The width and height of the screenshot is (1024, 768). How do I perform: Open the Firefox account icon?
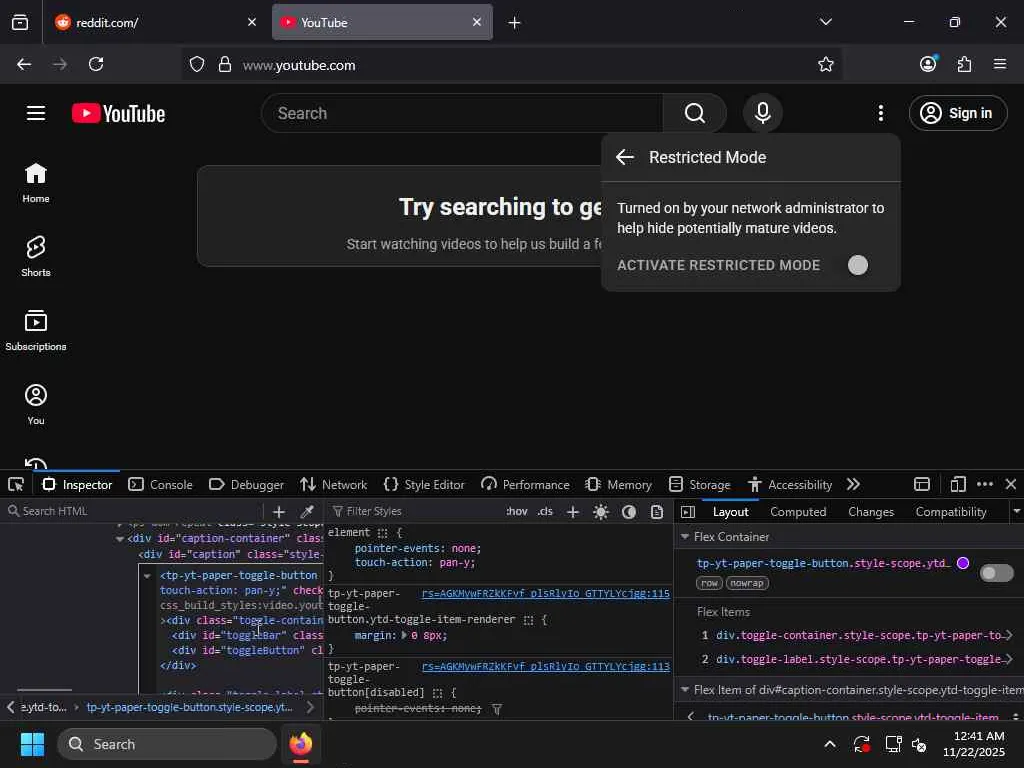click(928, 63)
